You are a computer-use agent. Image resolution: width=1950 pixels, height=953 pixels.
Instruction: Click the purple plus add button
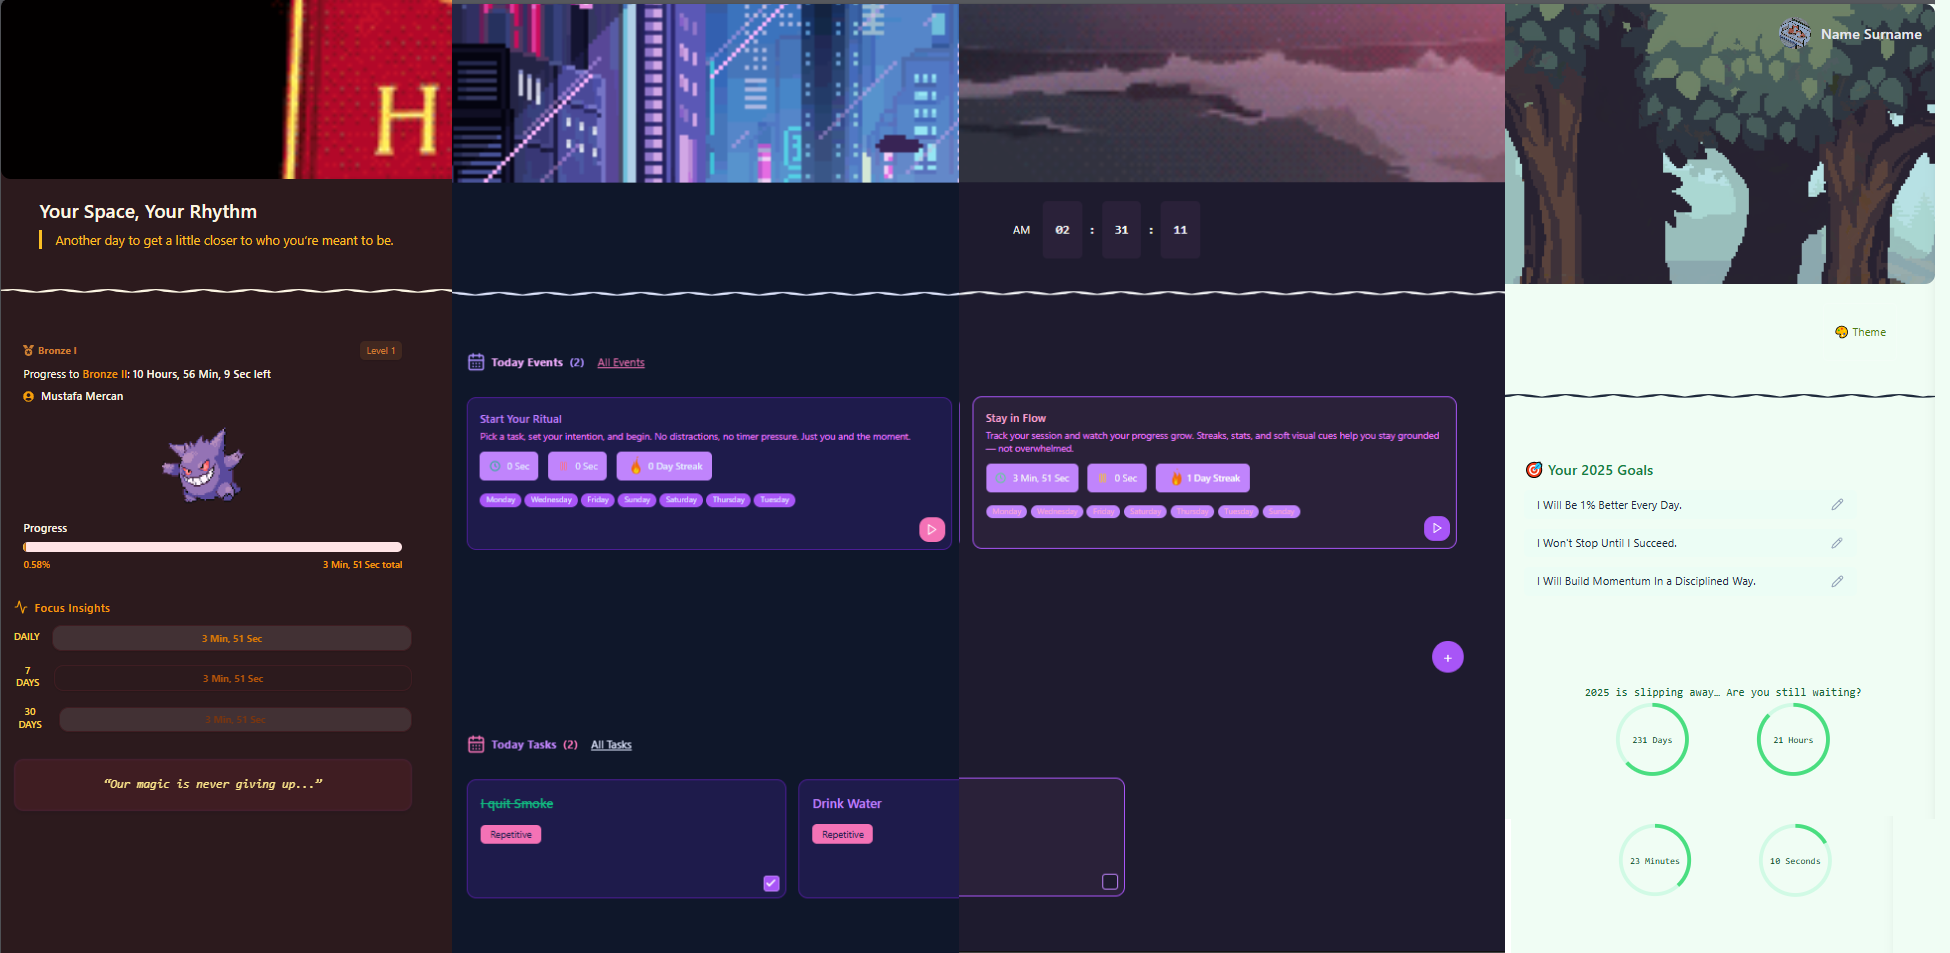pyautogui.click(x=1447, y=657)
